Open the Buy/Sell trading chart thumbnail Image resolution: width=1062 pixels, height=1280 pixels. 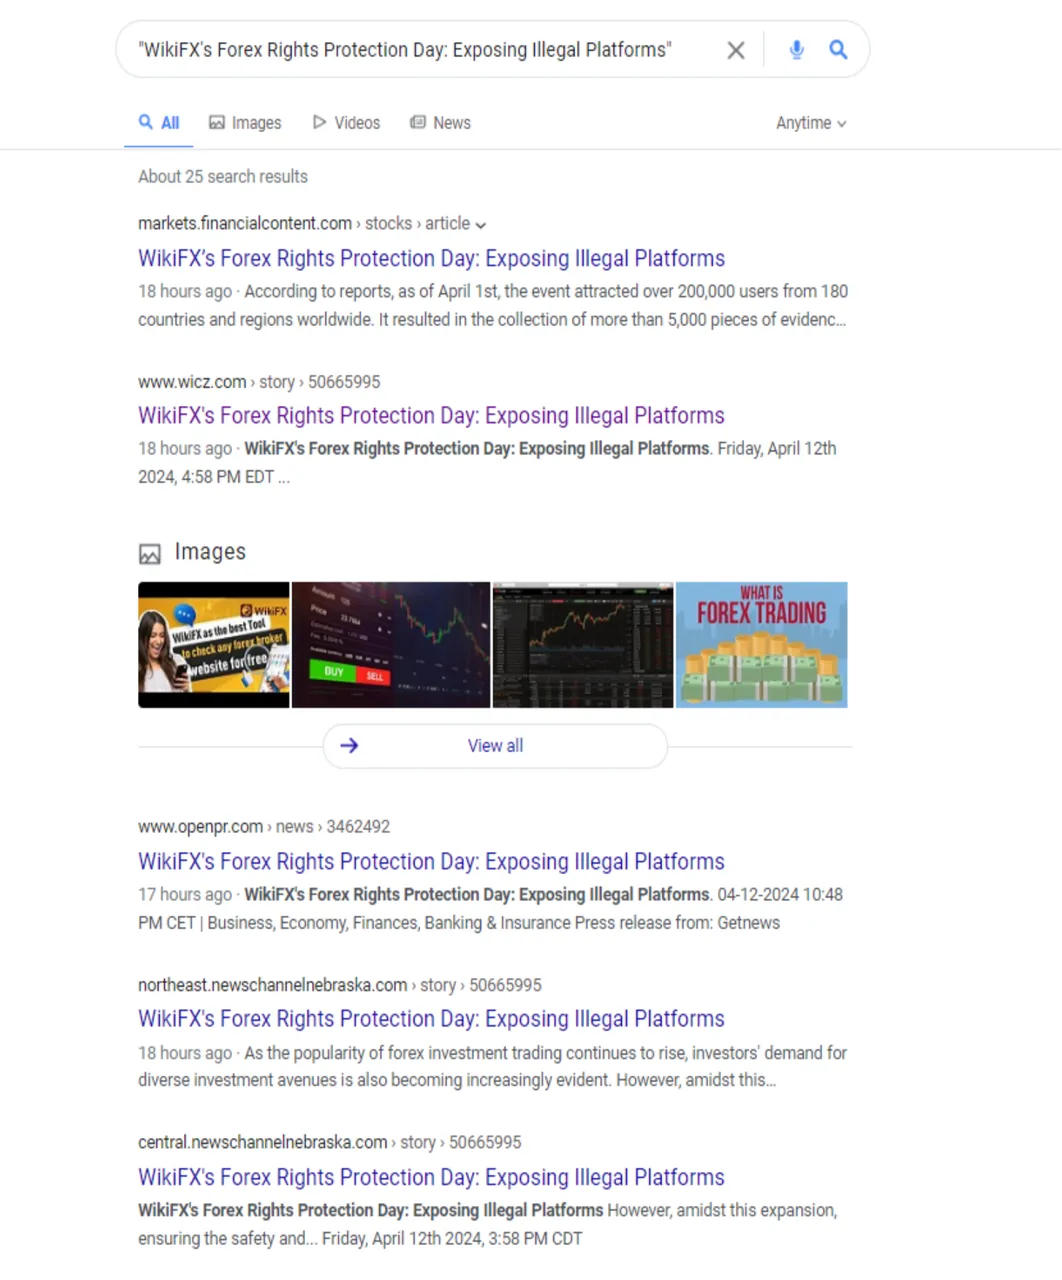(391, 645)
